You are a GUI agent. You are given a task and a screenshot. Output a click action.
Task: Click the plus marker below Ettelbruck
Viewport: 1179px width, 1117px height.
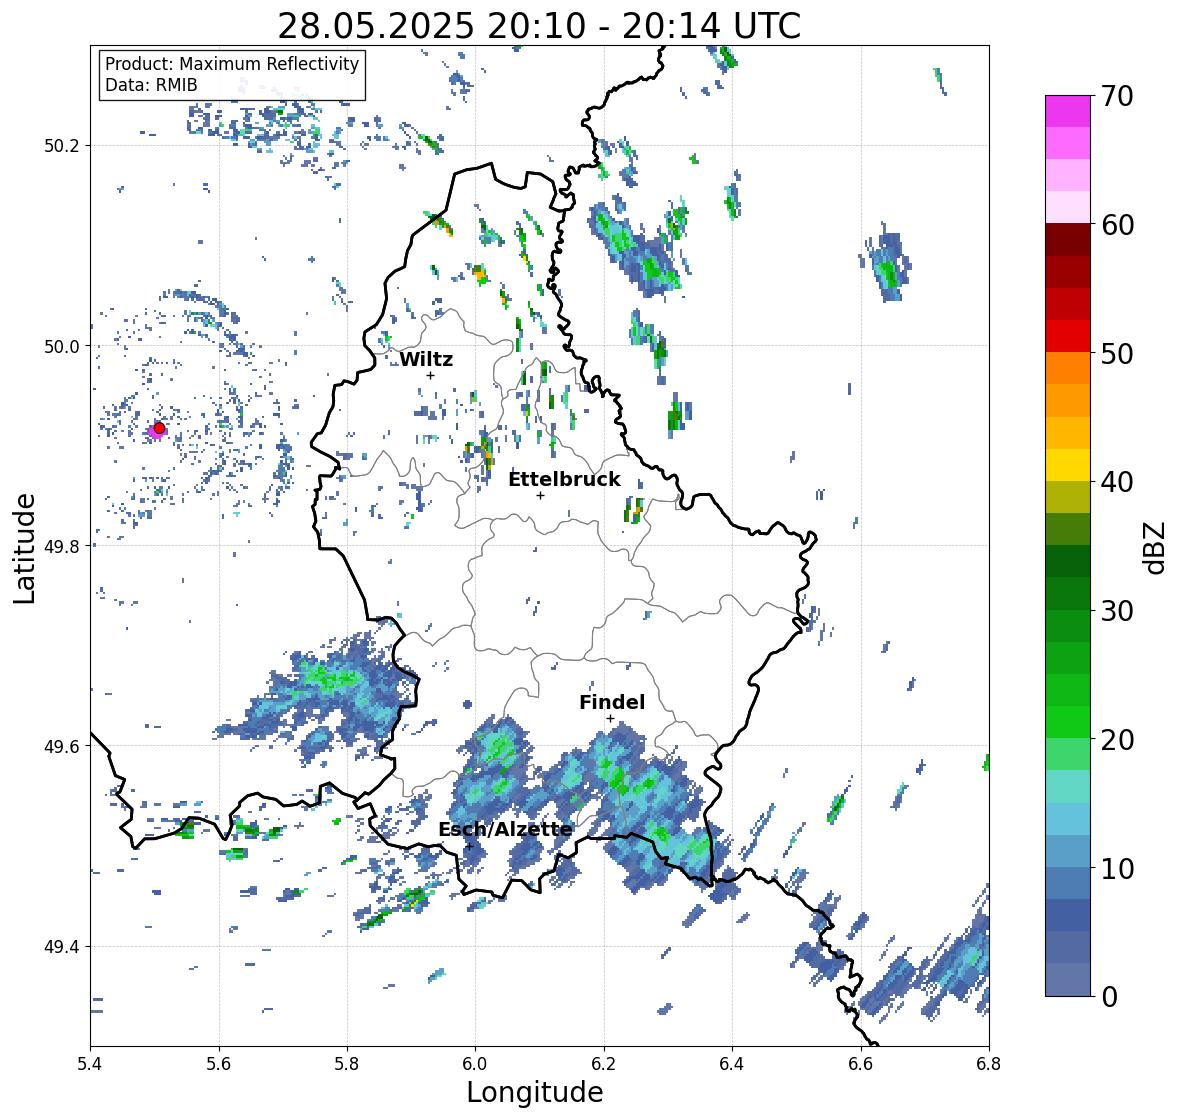tap(540, 495)
